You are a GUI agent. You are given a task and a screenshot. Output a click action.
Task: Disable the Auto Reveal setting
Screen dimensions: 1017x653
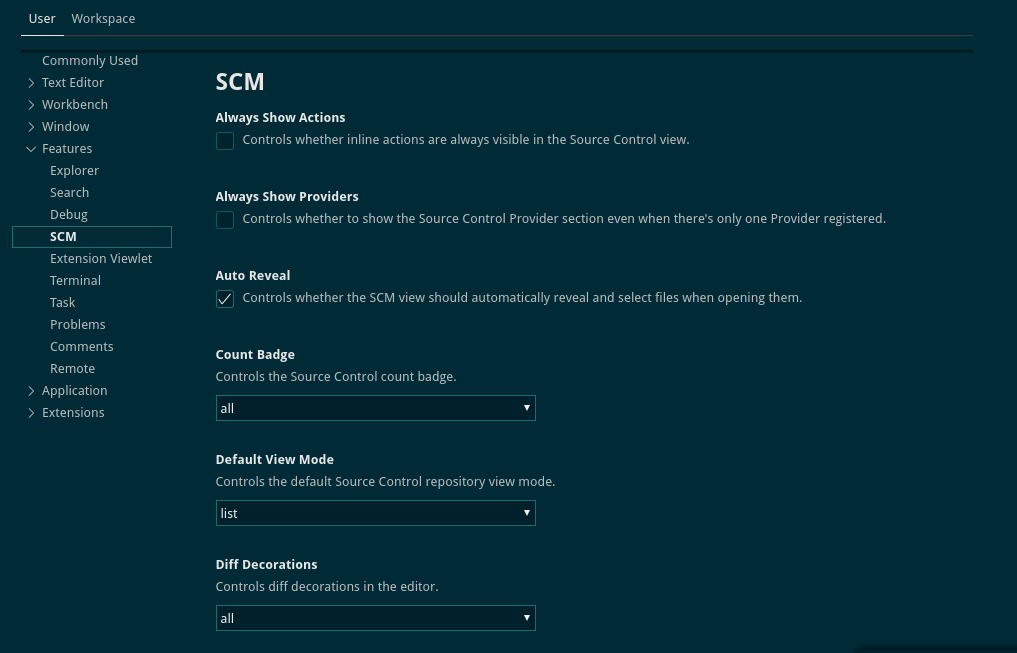coord(224,298)
